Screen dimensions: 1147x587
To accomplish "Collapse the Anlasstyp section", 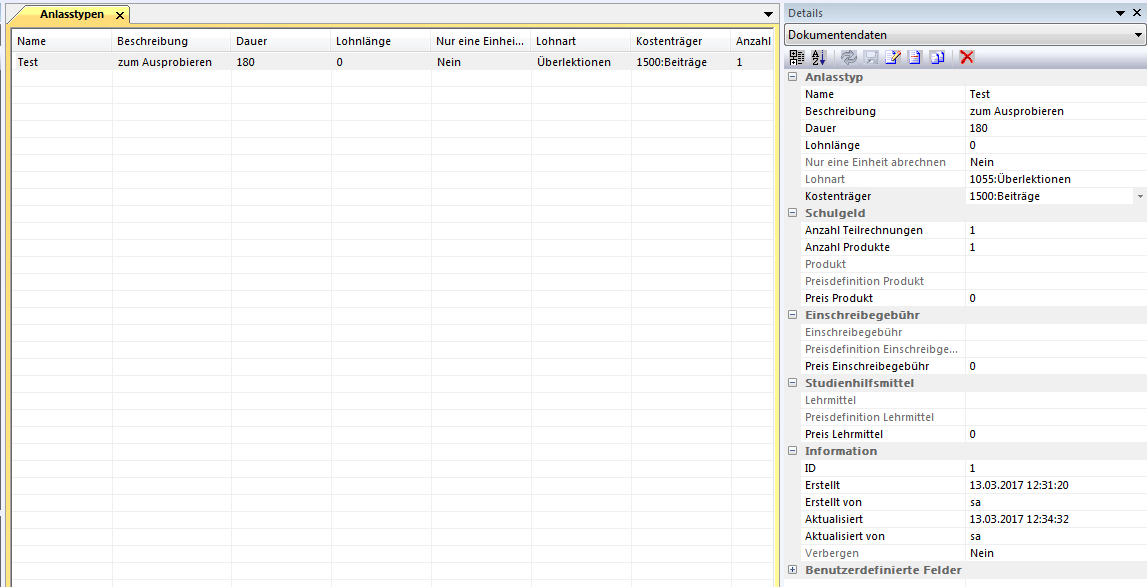I will point(793,77).
